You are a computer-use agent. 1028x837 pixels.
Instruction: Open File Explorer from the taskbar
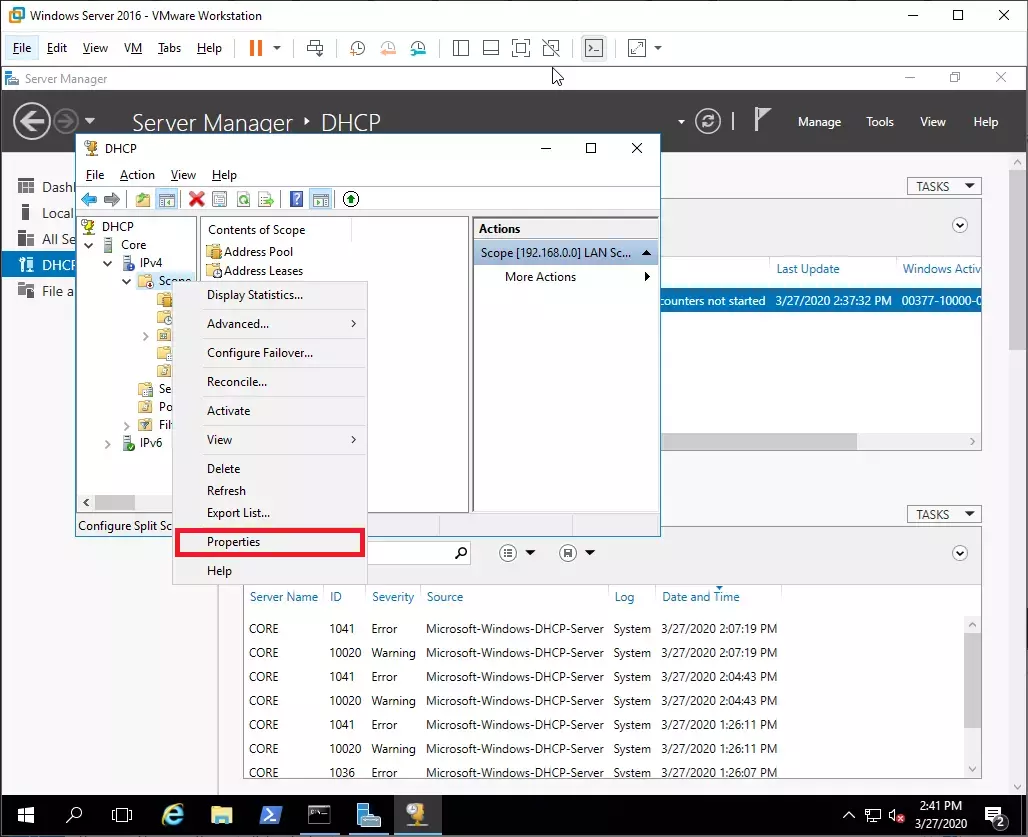222,815
